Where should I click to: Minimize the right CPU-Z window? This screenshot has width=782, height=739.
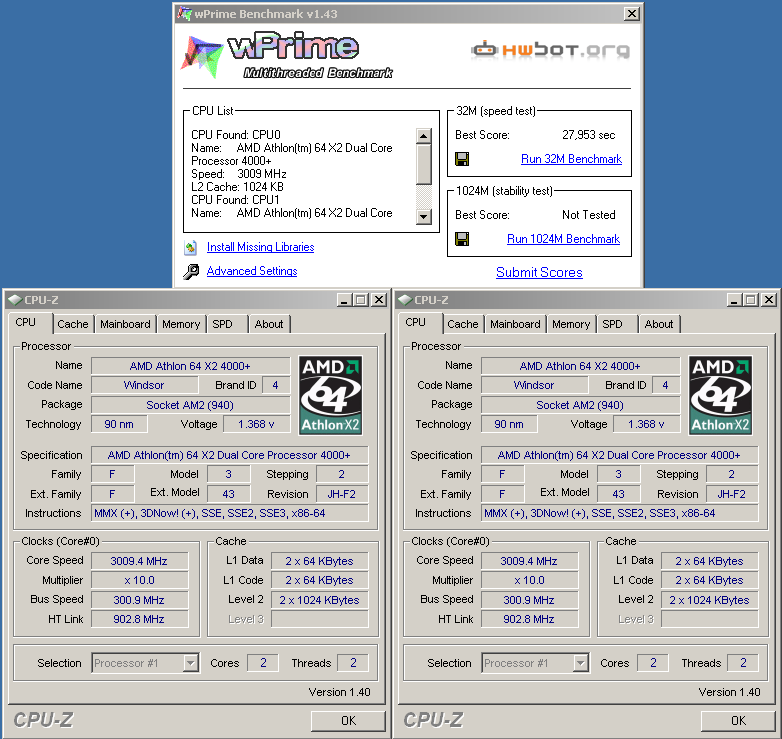pyautogui.click(x=734, y=300)
